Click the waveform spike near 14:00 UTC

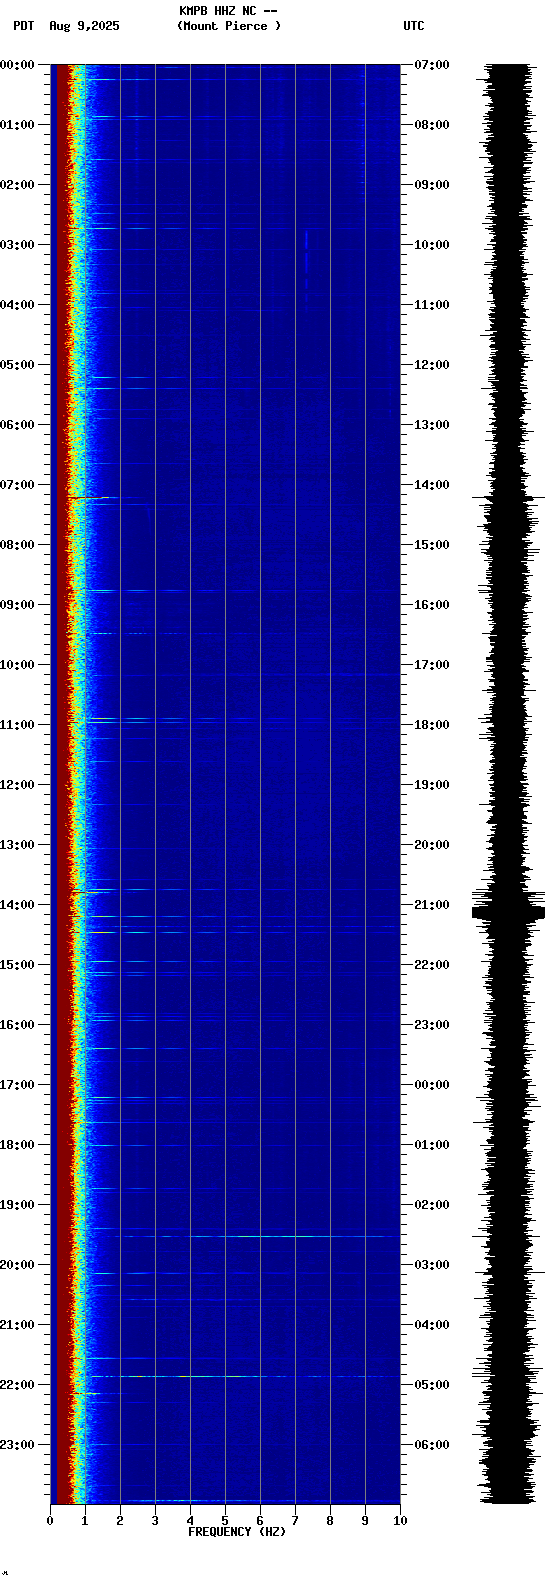[508, 497]
